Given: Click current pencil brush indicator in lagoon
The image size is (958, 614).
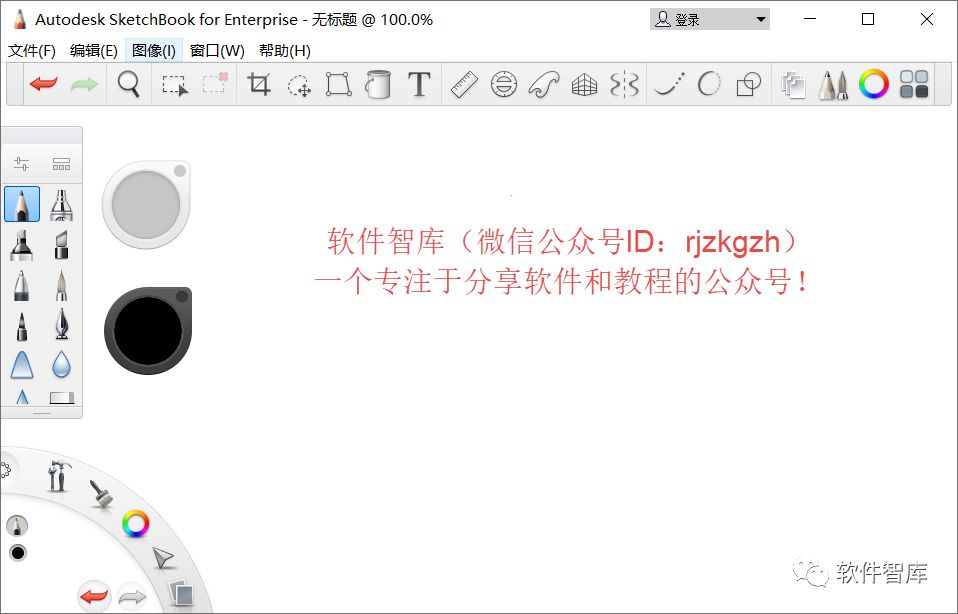Looking at the screenshot, I should point(17,525).
